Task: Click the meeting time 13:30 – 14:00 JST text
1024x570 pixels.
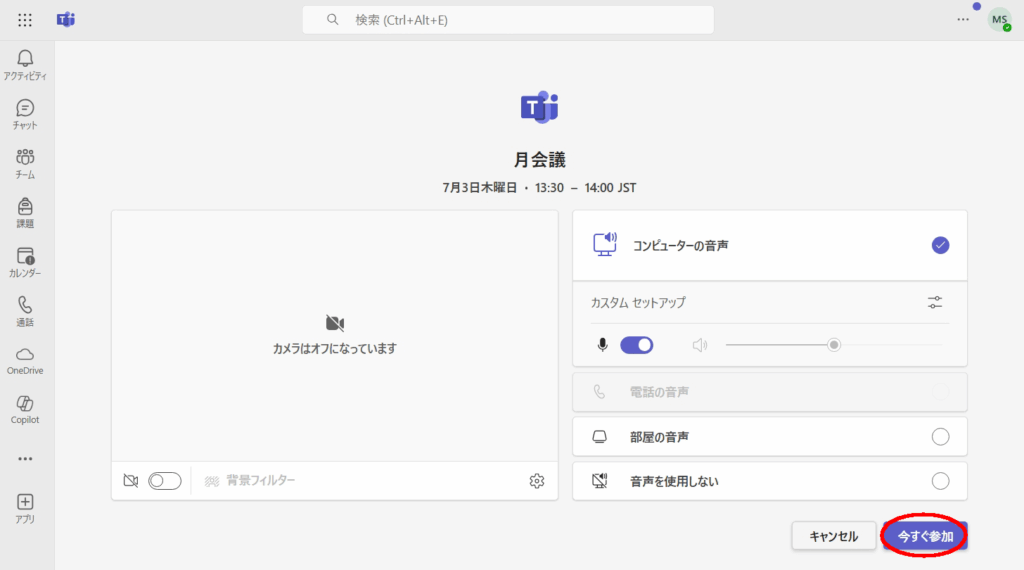Action: point(586,188)
